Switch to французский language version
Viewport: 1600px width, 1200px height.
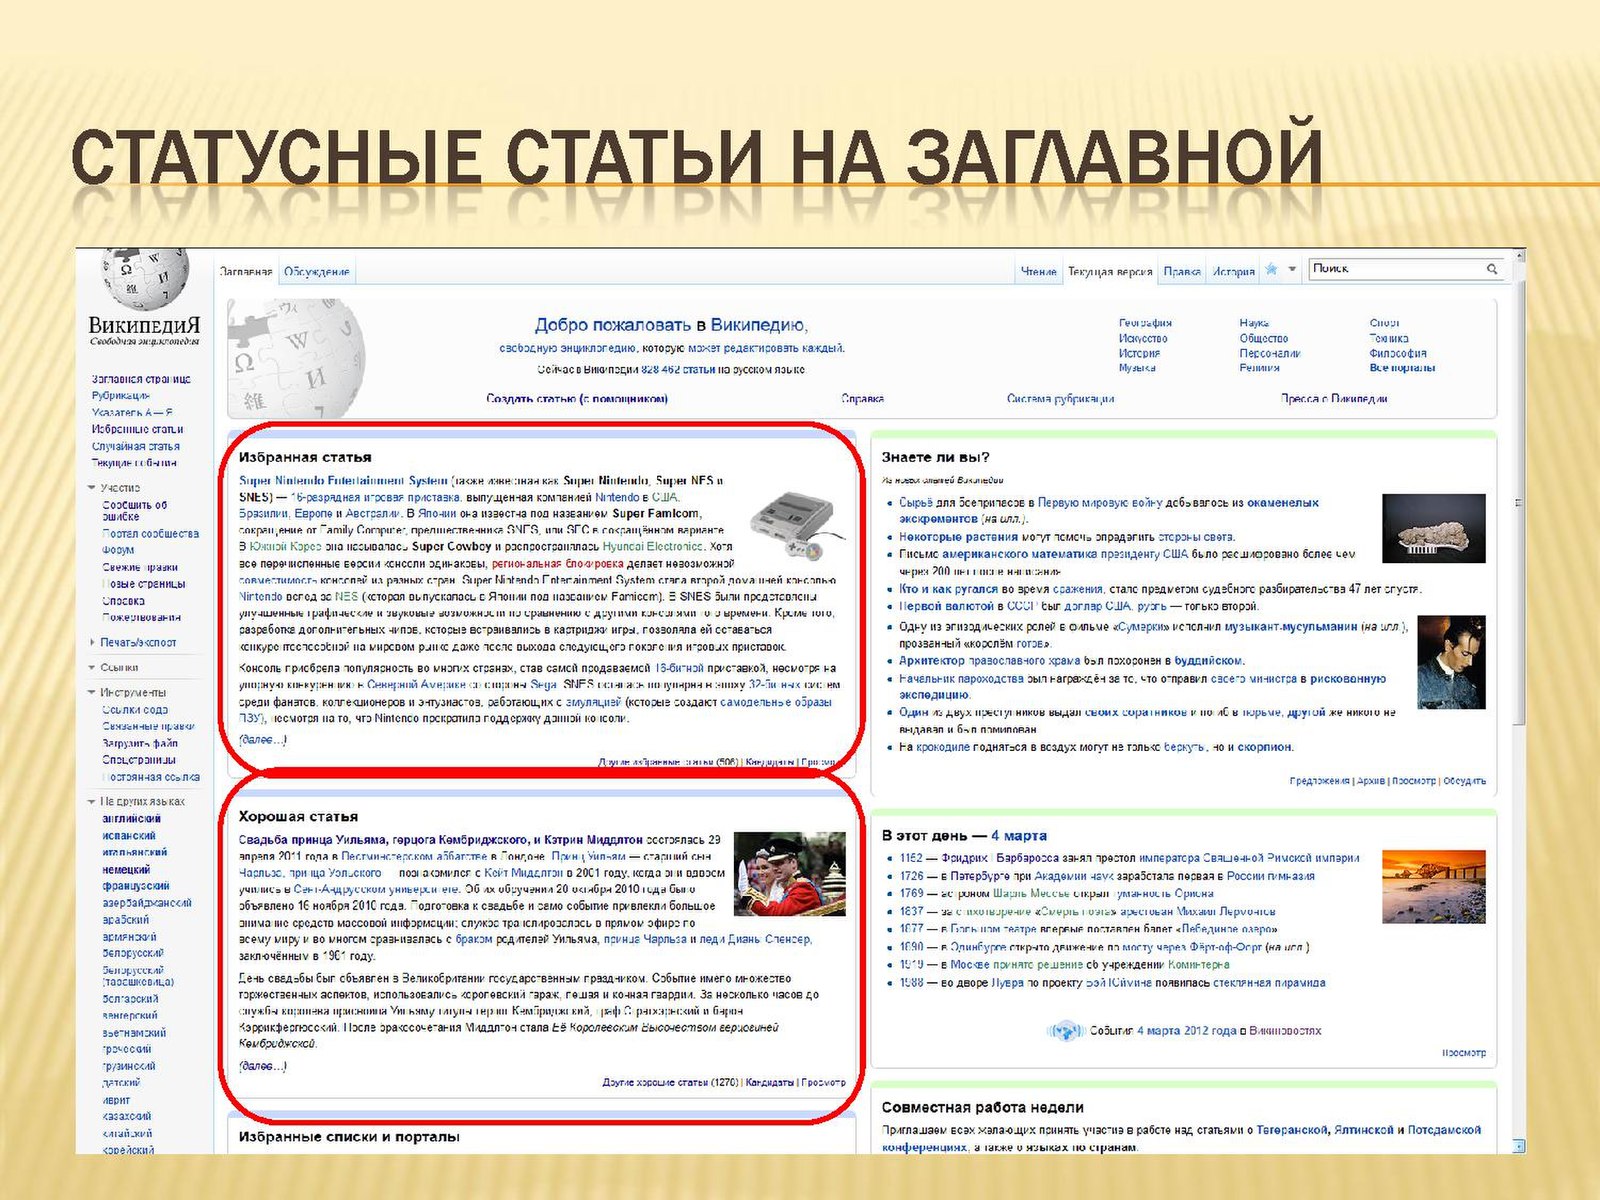[136, 886]
